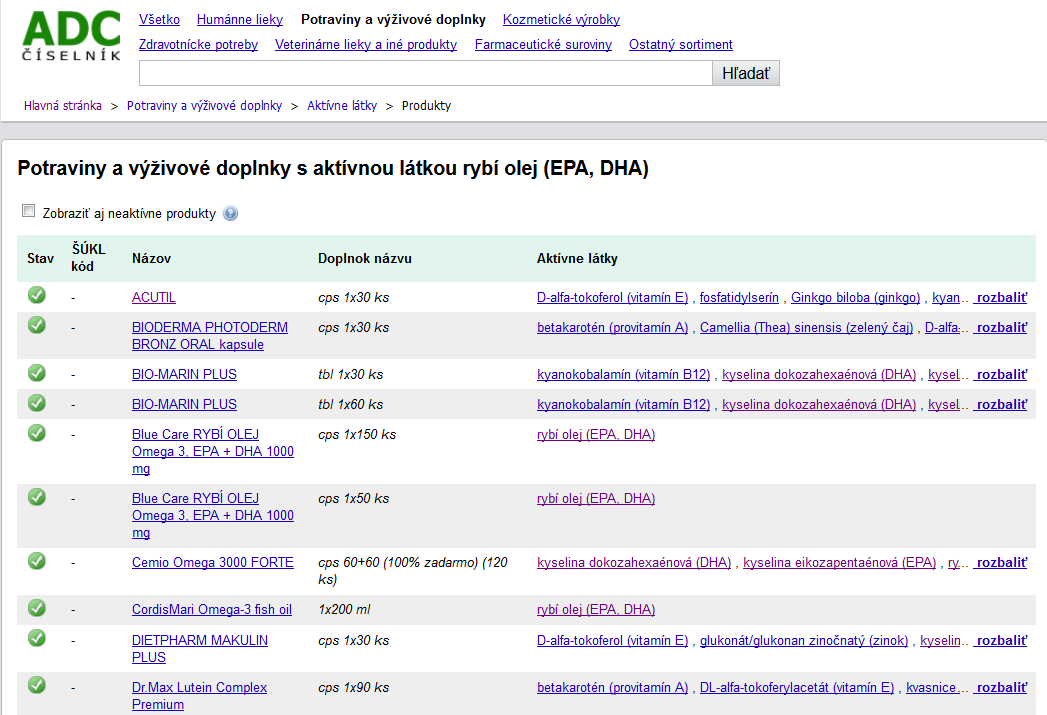Click status icon for Blue Care cps 1x150 ks
Image resolution: width=1047 pixels, height=715 pixels.
pyautogui.click(x=37, y=433)
